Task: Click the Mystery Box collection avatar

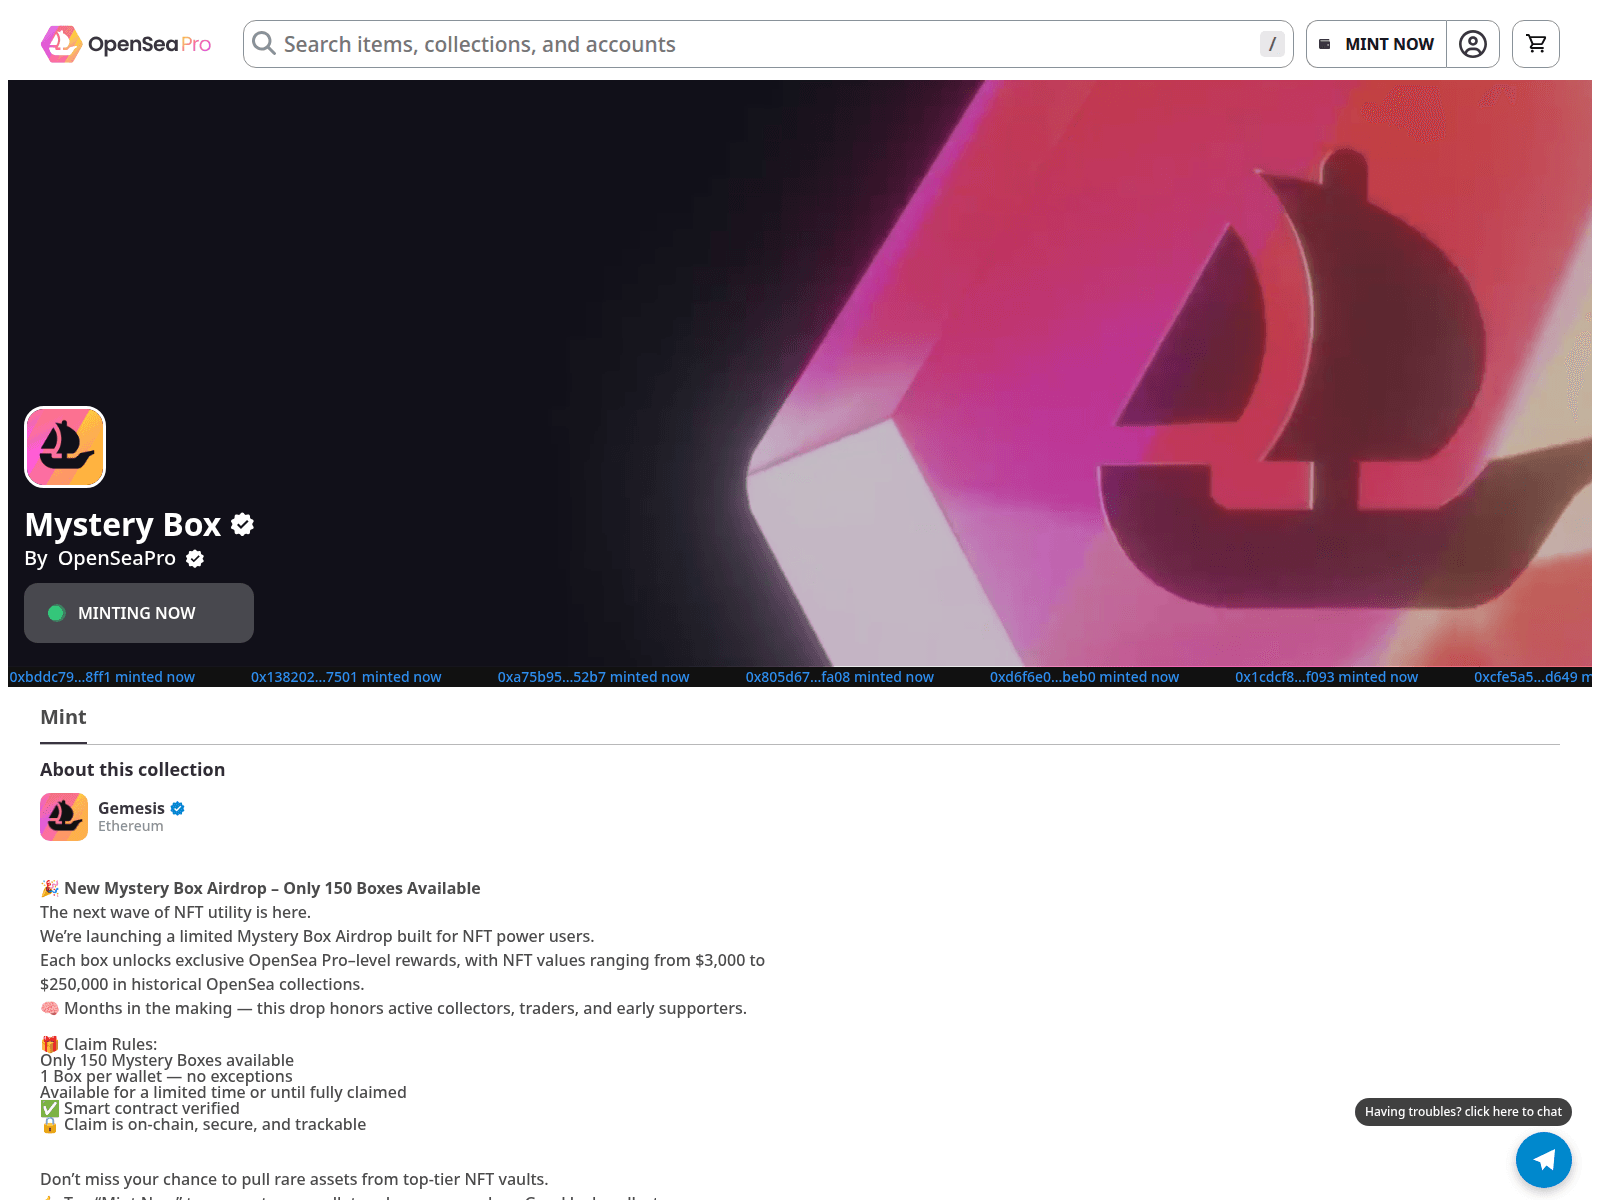Action: [64, 447]
